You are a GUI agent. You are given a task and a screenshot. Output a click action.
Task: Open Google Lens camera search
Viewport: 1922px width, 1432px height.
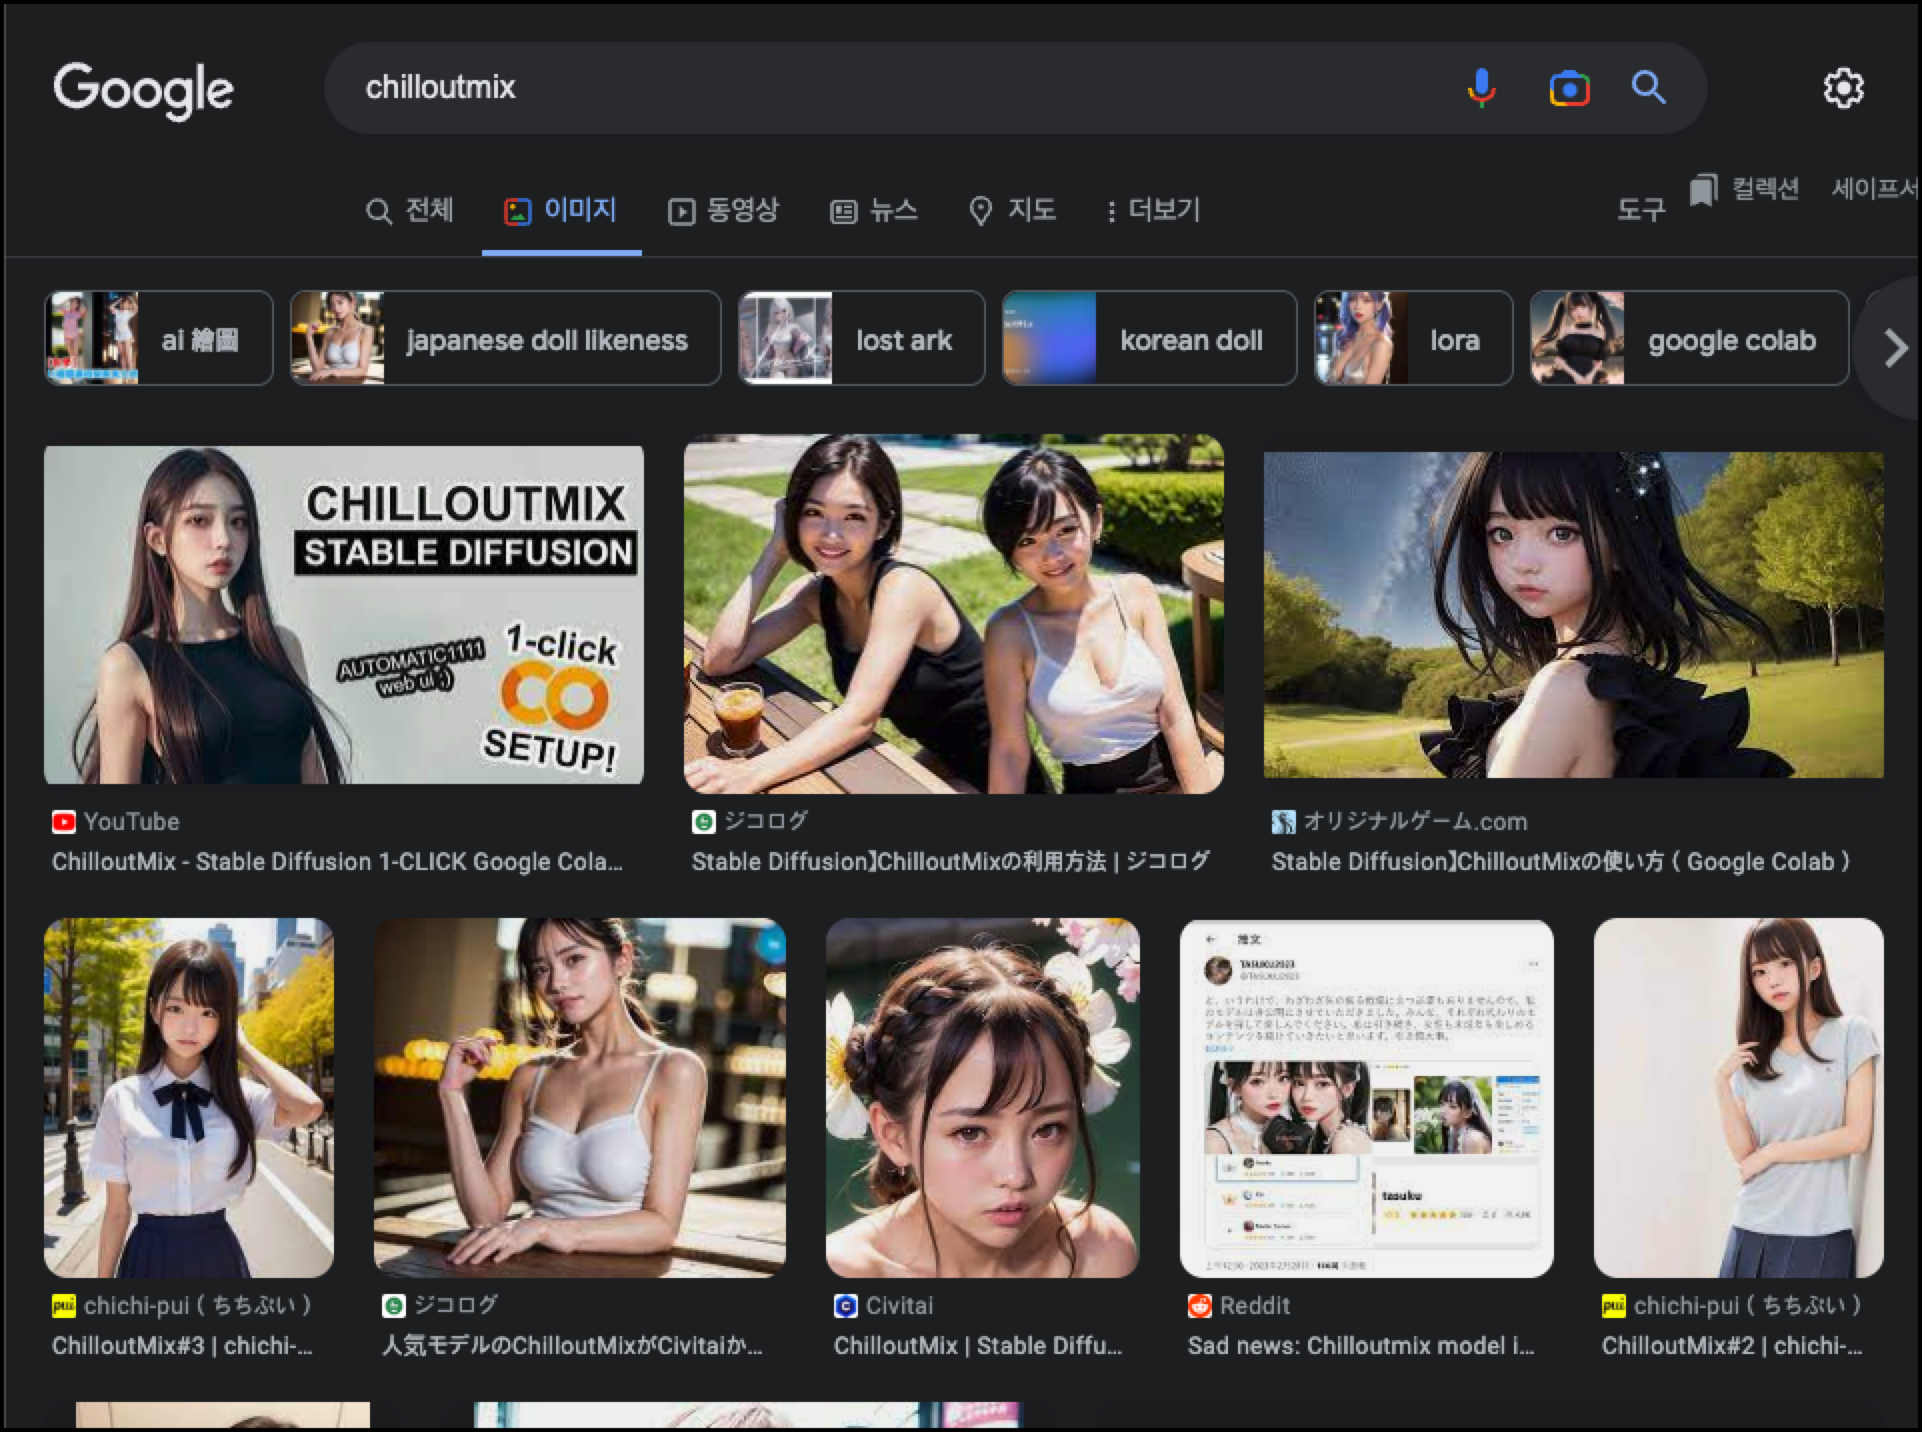[x=1569, y=88]
